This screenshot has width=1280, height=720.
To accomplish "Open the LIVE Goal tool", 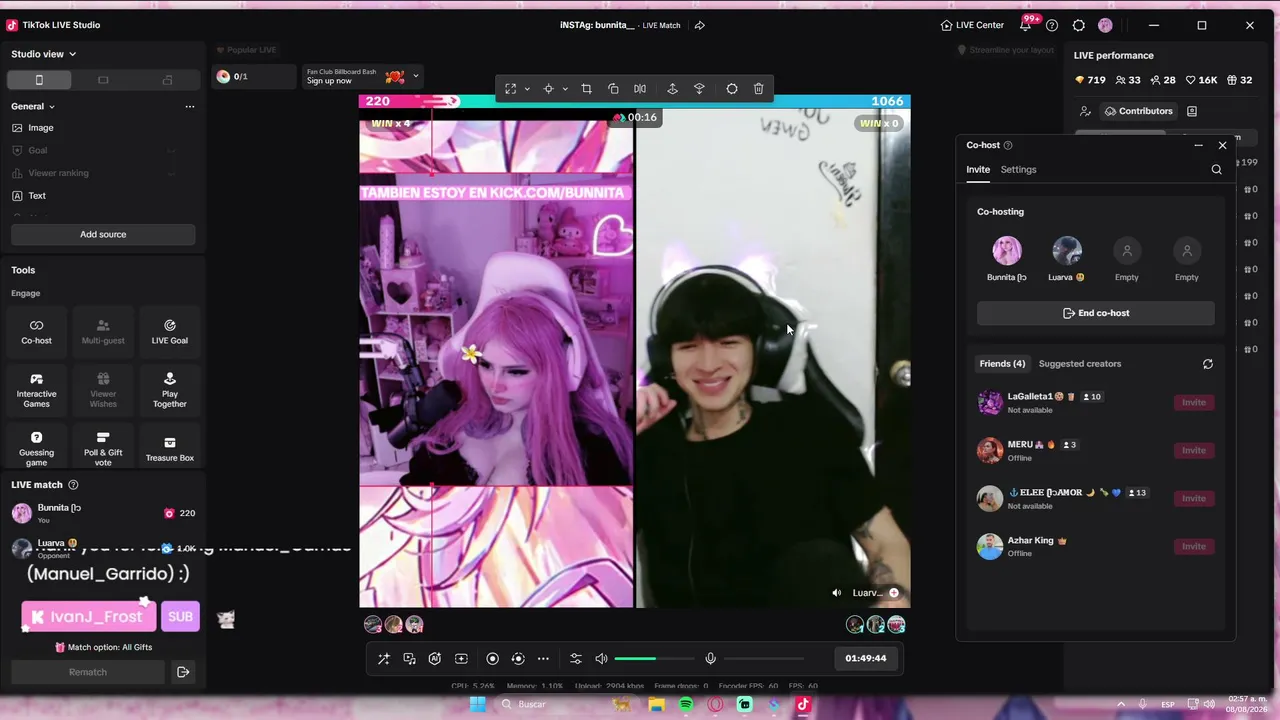I will [x=169, y=331].
